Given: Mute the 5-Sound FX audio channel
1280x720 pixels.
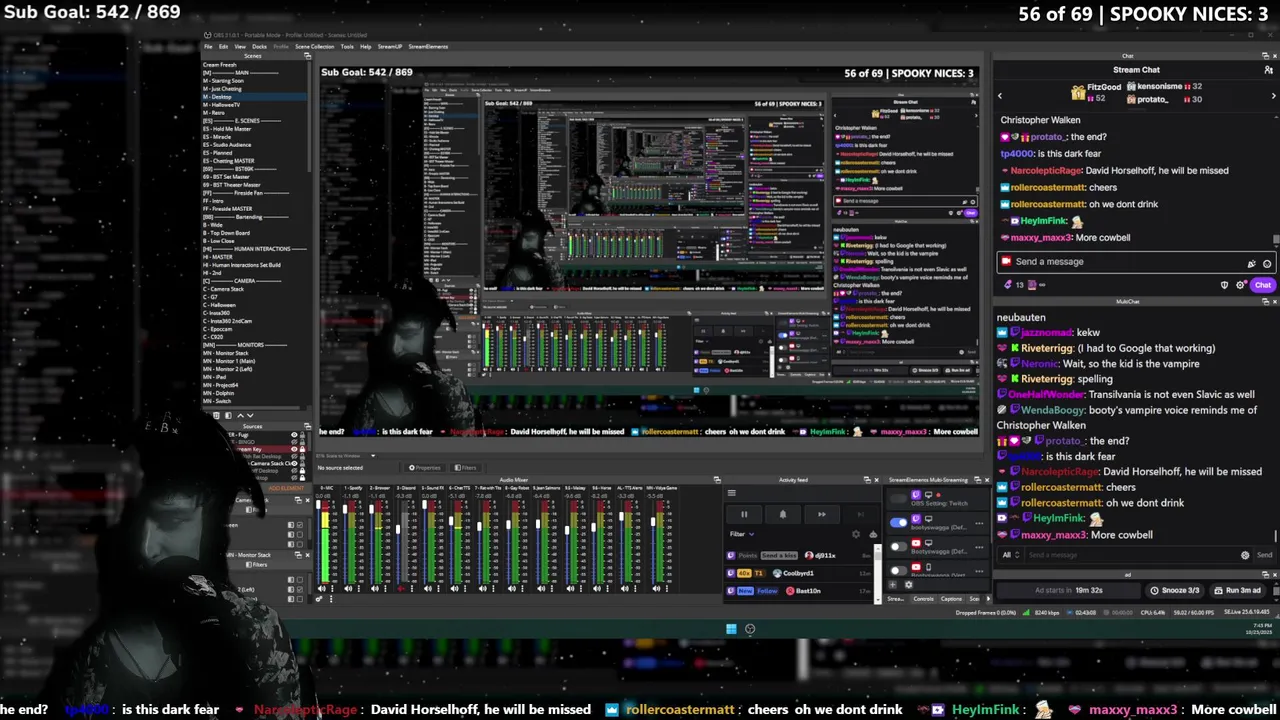Looking at the screenshot, I should pyautogui.click(x=427, y=589).
